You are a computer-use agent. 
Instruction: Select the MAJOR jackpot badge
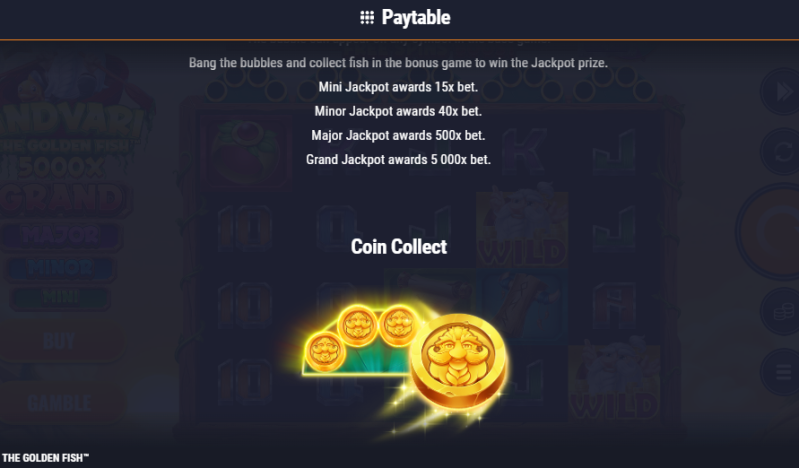click(x=61, y=235)
